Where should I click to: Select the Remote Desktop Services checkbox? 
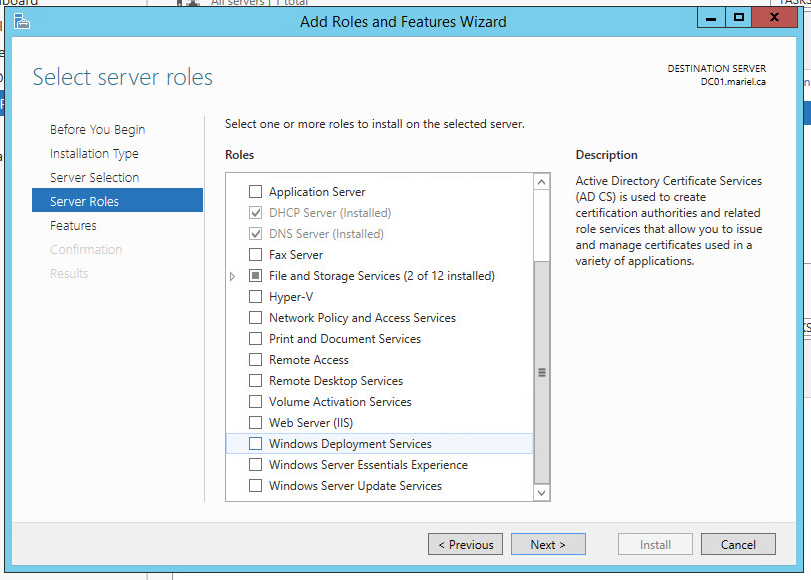click(x=256, y=381)
